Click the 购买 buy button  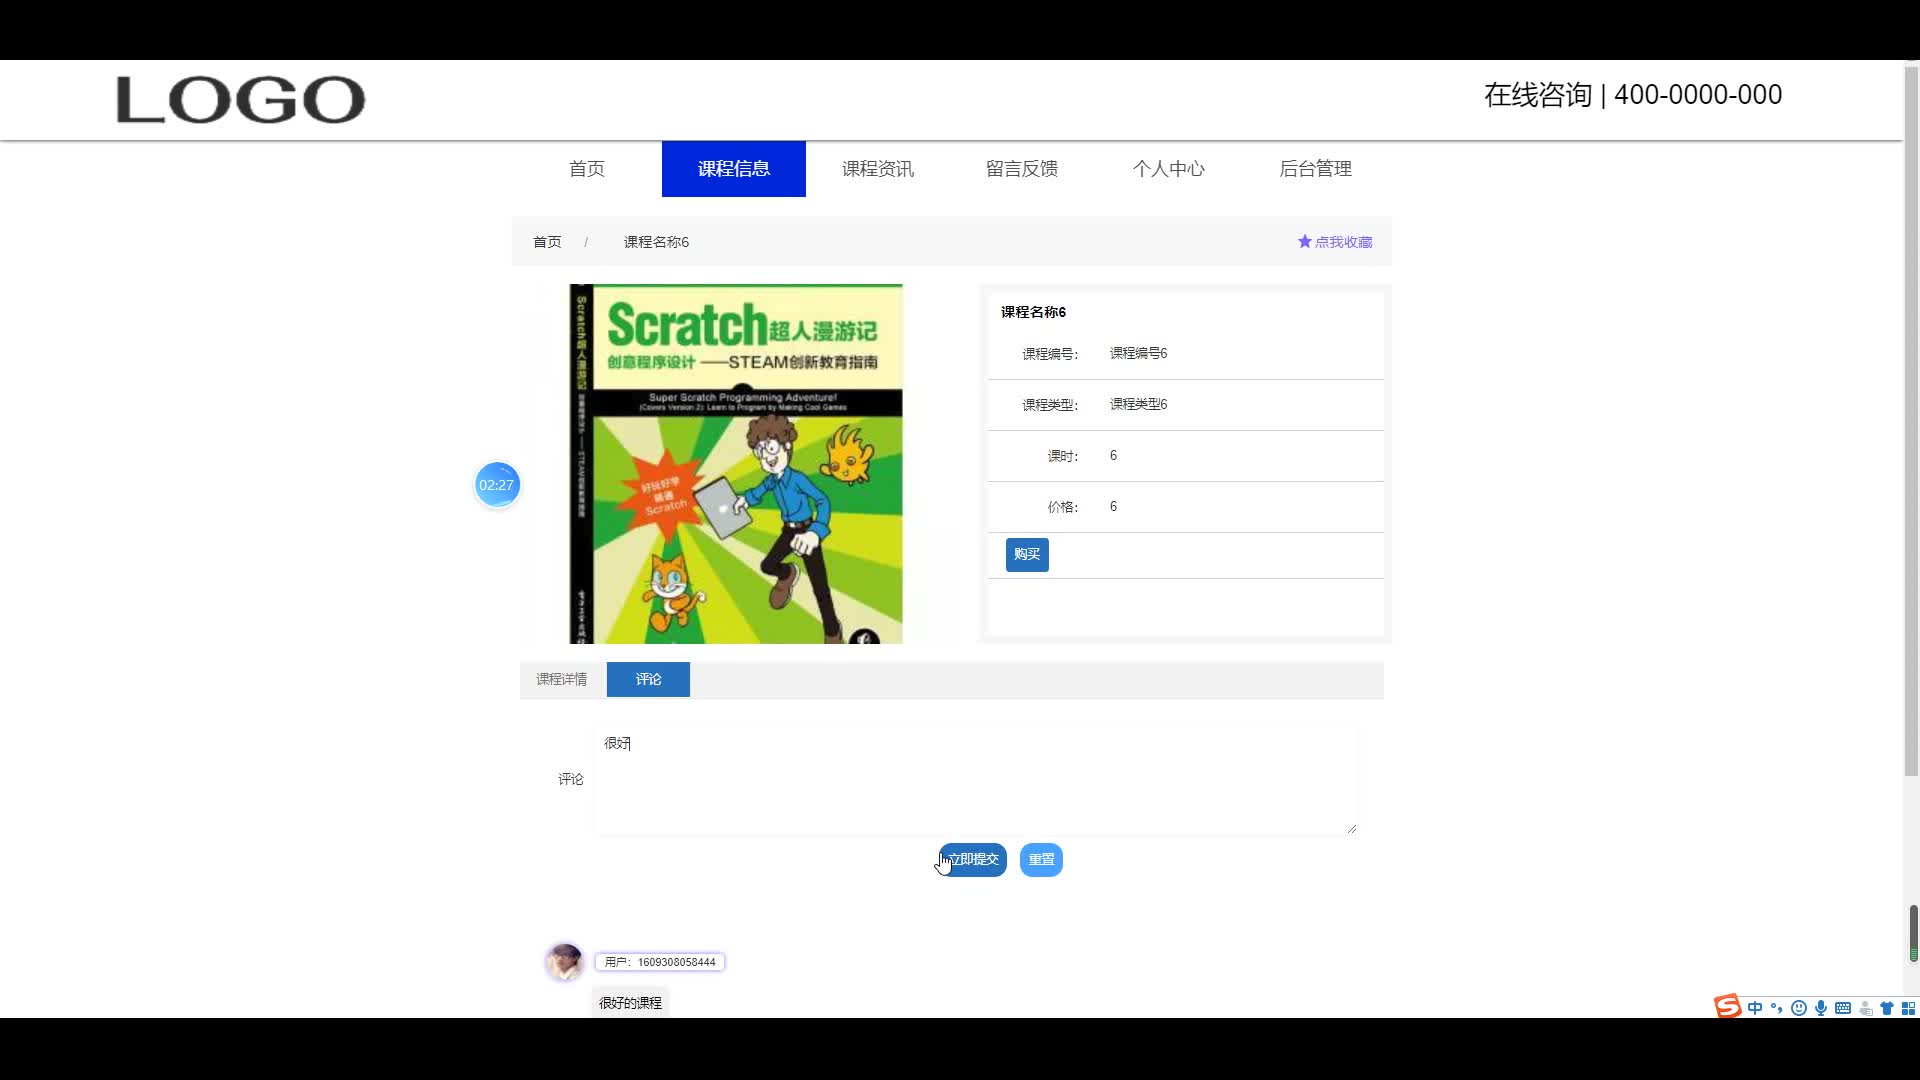point(1027,554)
